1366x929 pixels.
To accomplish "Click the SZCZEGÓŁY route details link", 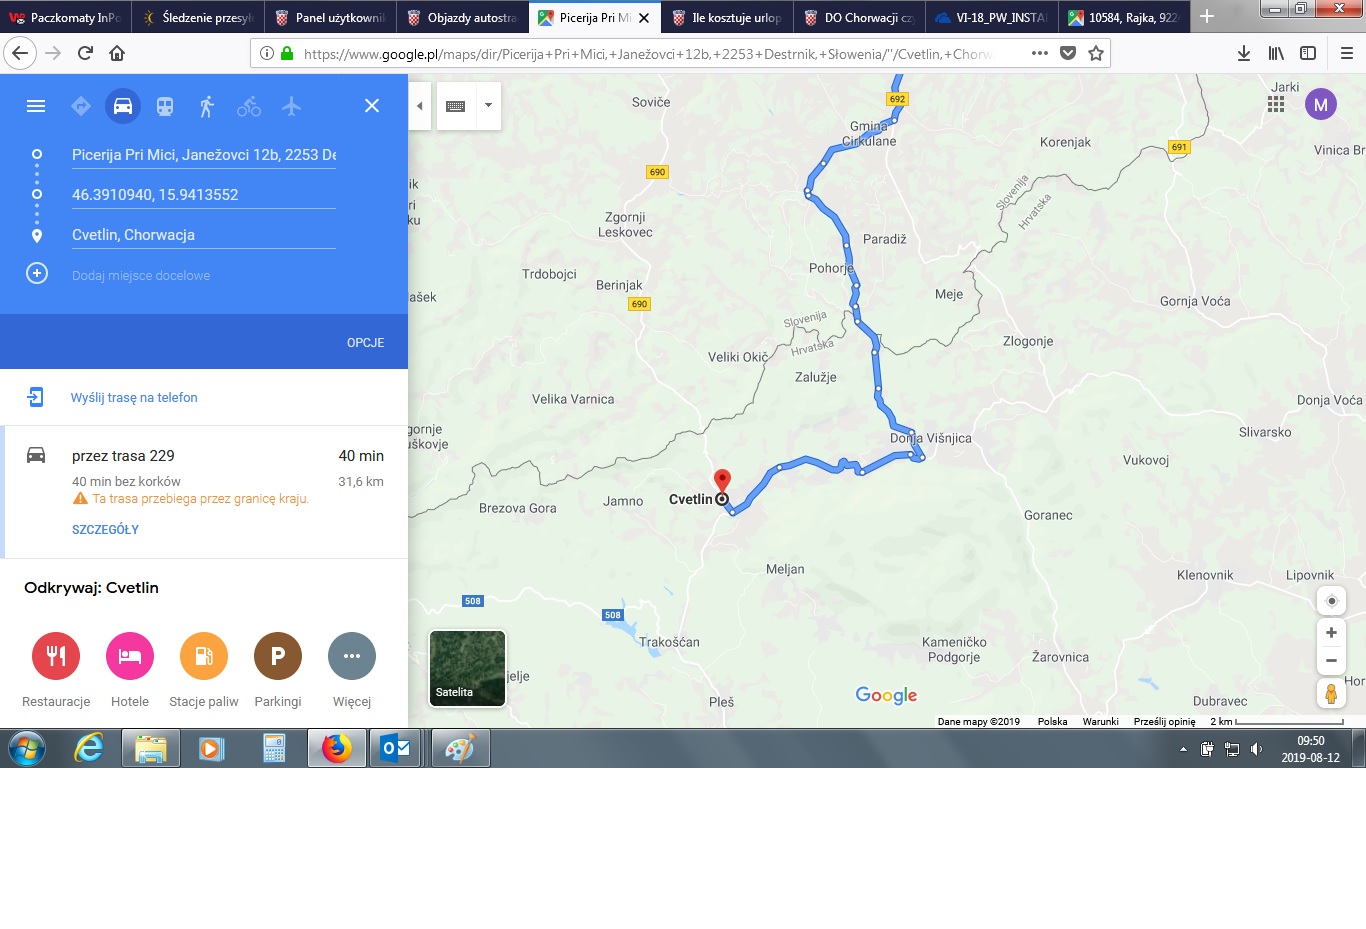I will click(105, 530).
